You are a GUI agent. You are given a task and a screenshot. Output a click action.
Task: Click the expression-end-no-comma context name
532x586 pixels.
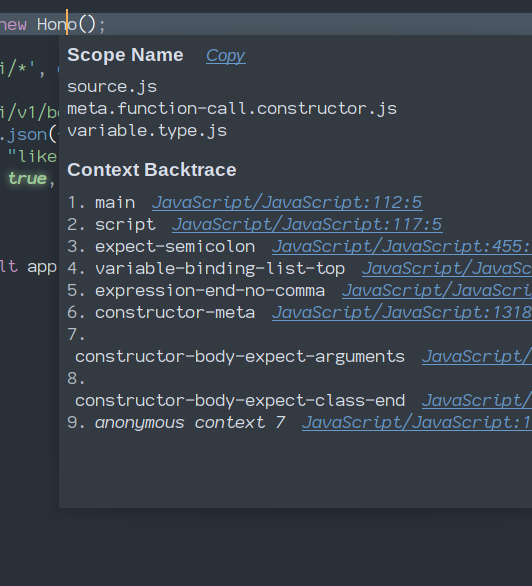210,291
